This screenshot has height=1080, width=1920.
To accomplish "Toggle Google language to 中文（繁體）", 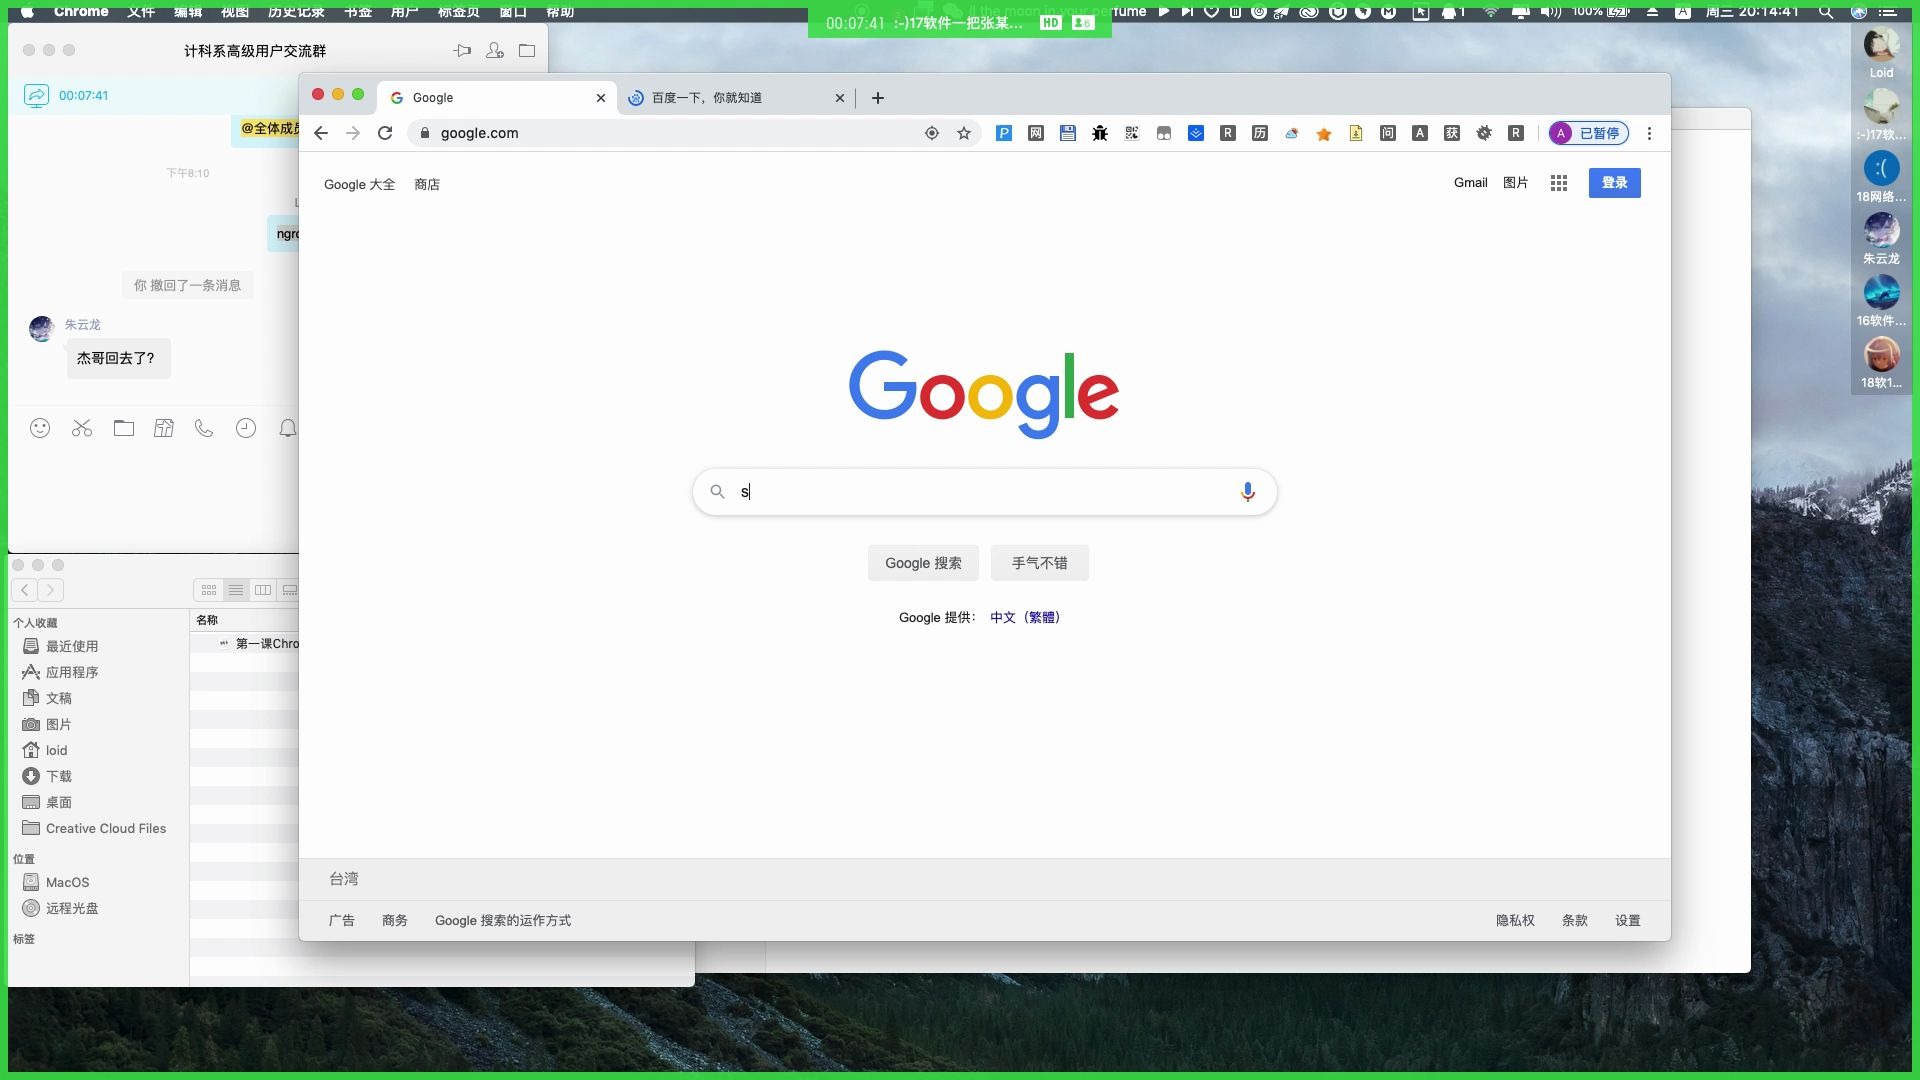I will click(1026, 617).
